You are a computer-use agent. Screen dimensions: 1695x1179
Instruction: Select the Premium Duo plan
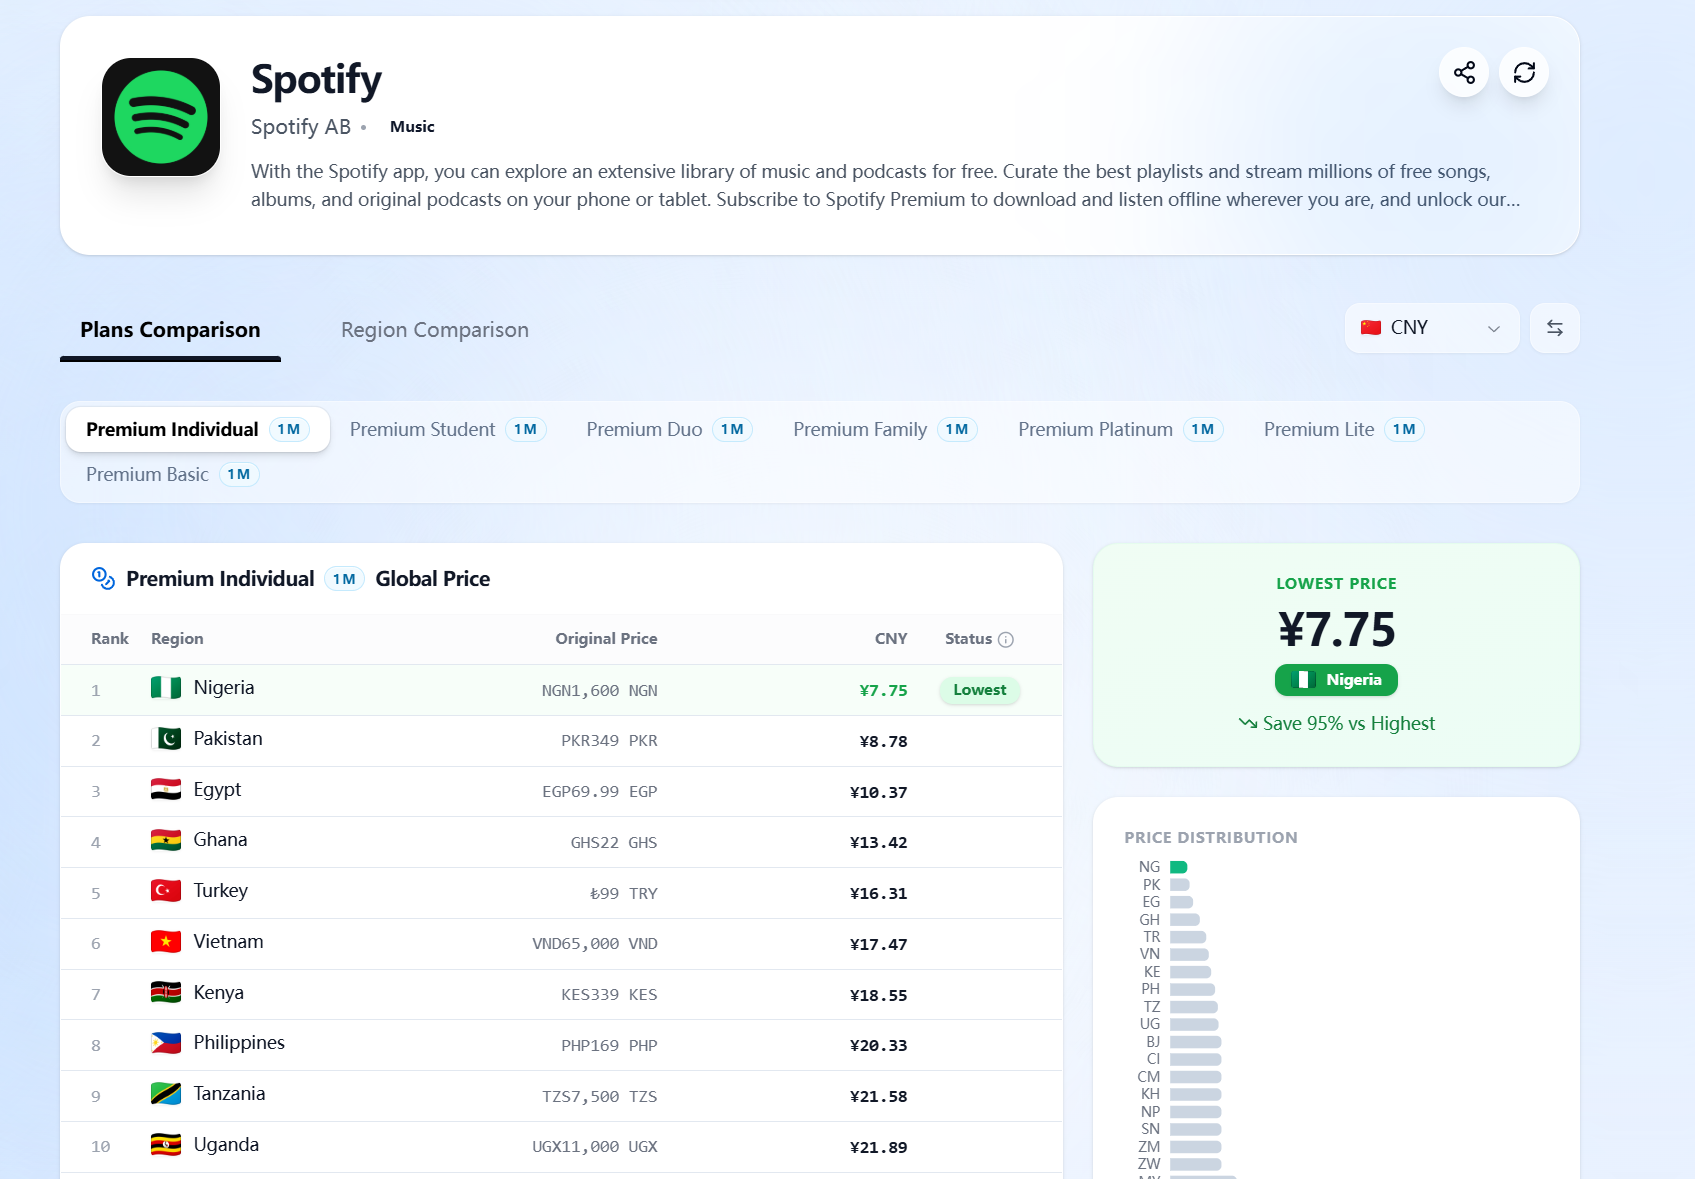click(669, 429)
